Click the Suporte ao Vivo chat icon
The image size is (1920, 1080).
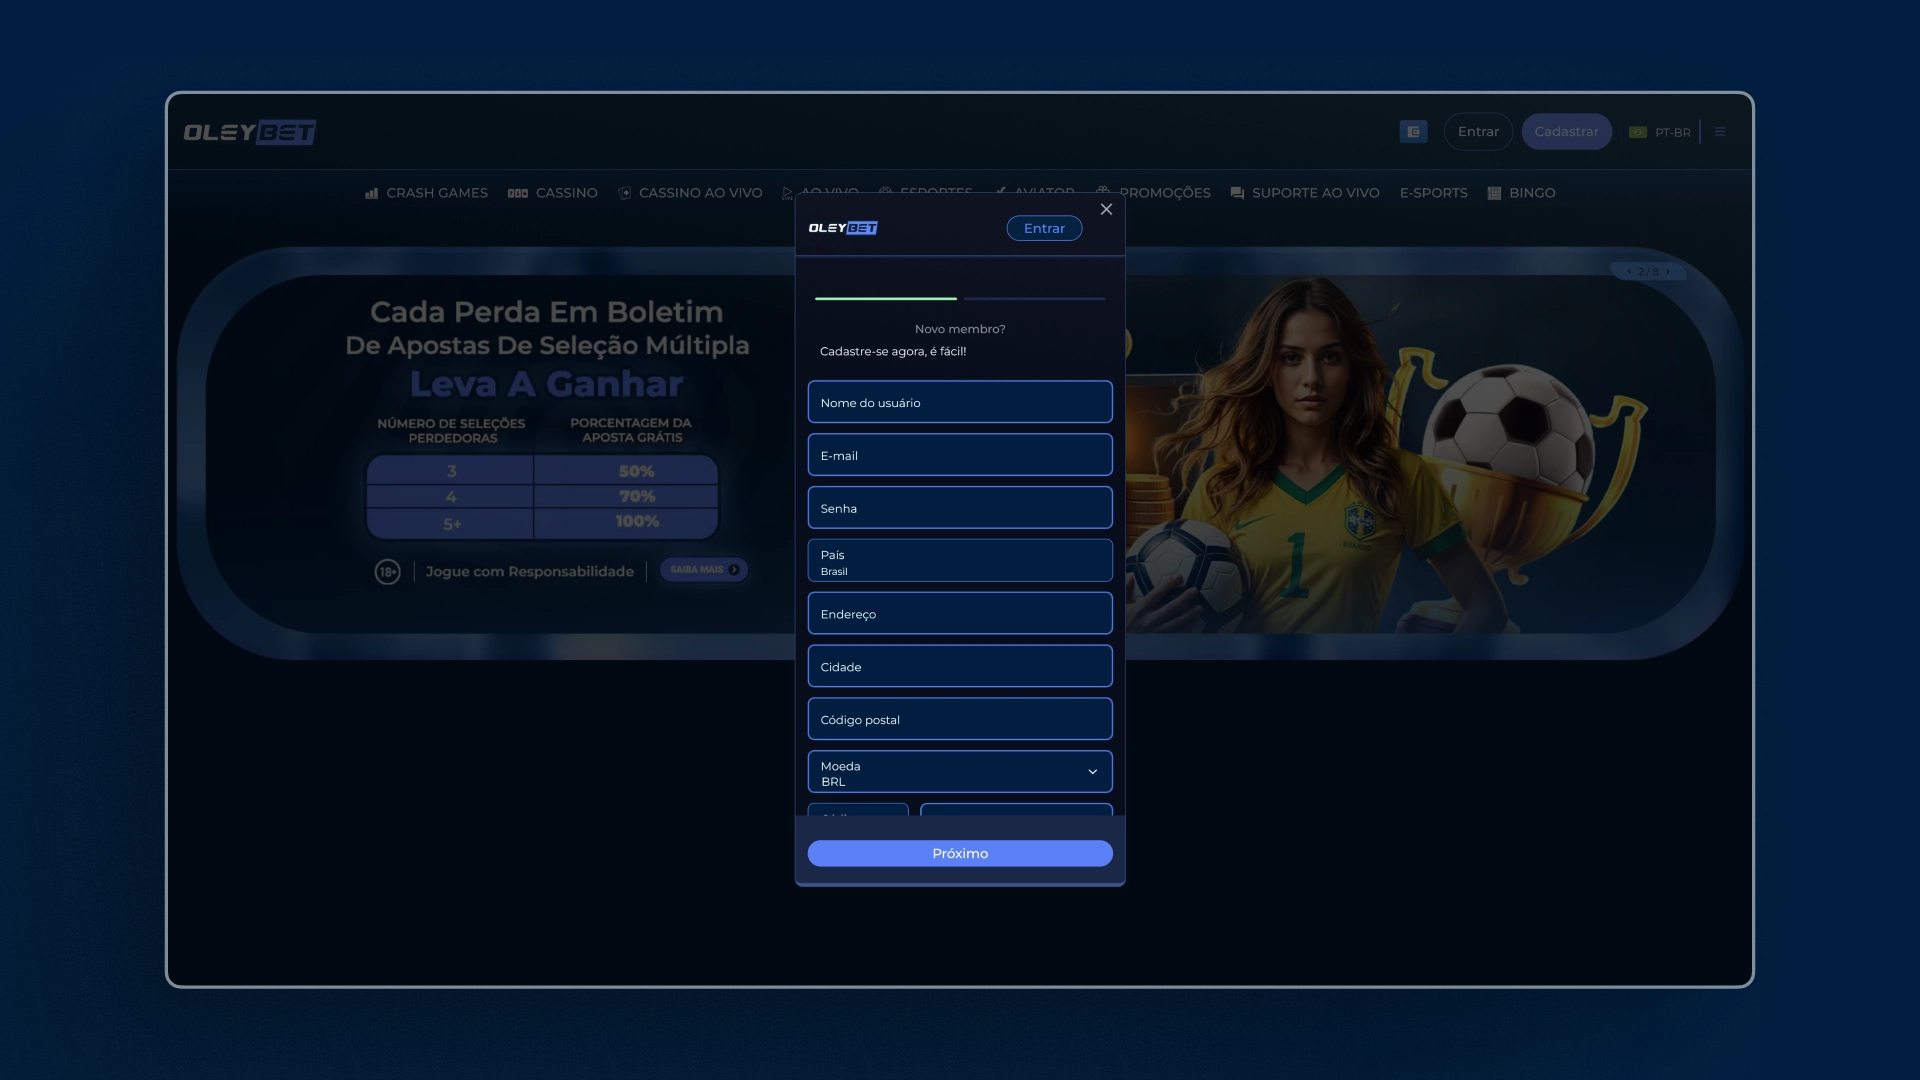click(x=1237, y=193)
